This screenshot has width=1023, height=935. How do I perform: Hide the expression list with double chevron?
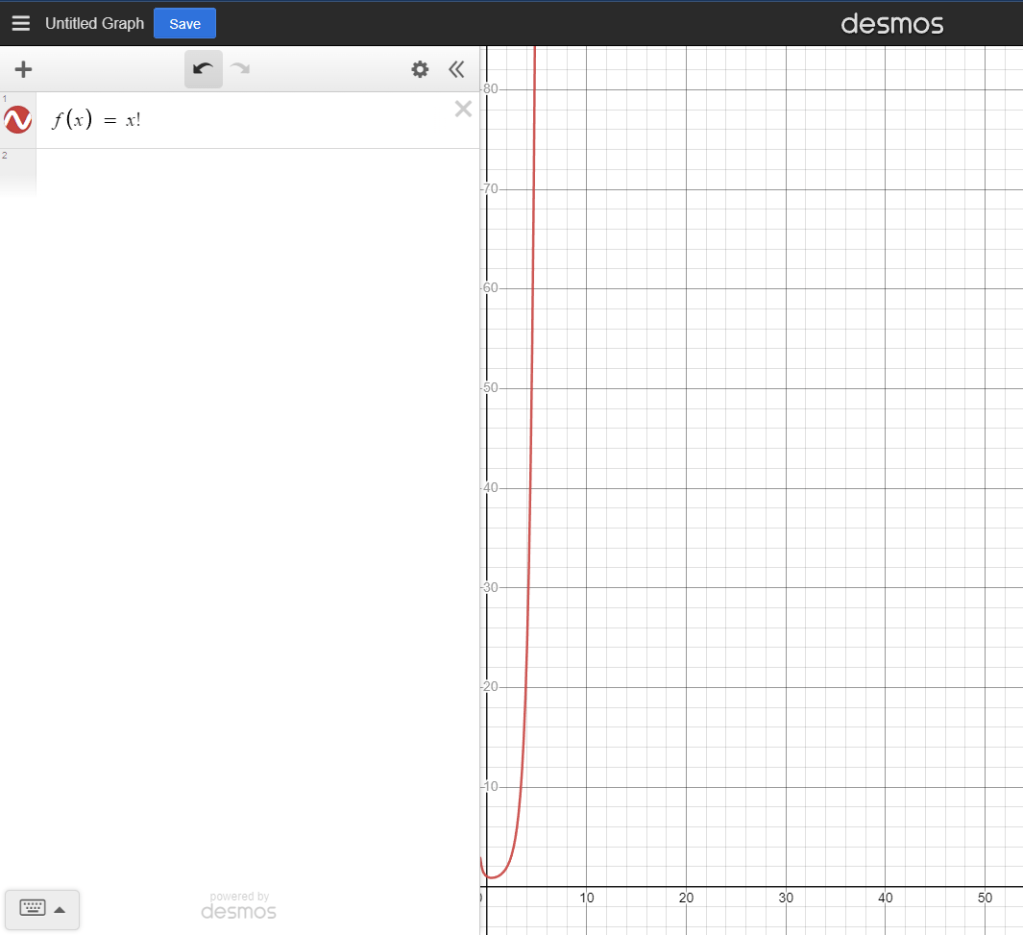[x=457, y=69]
